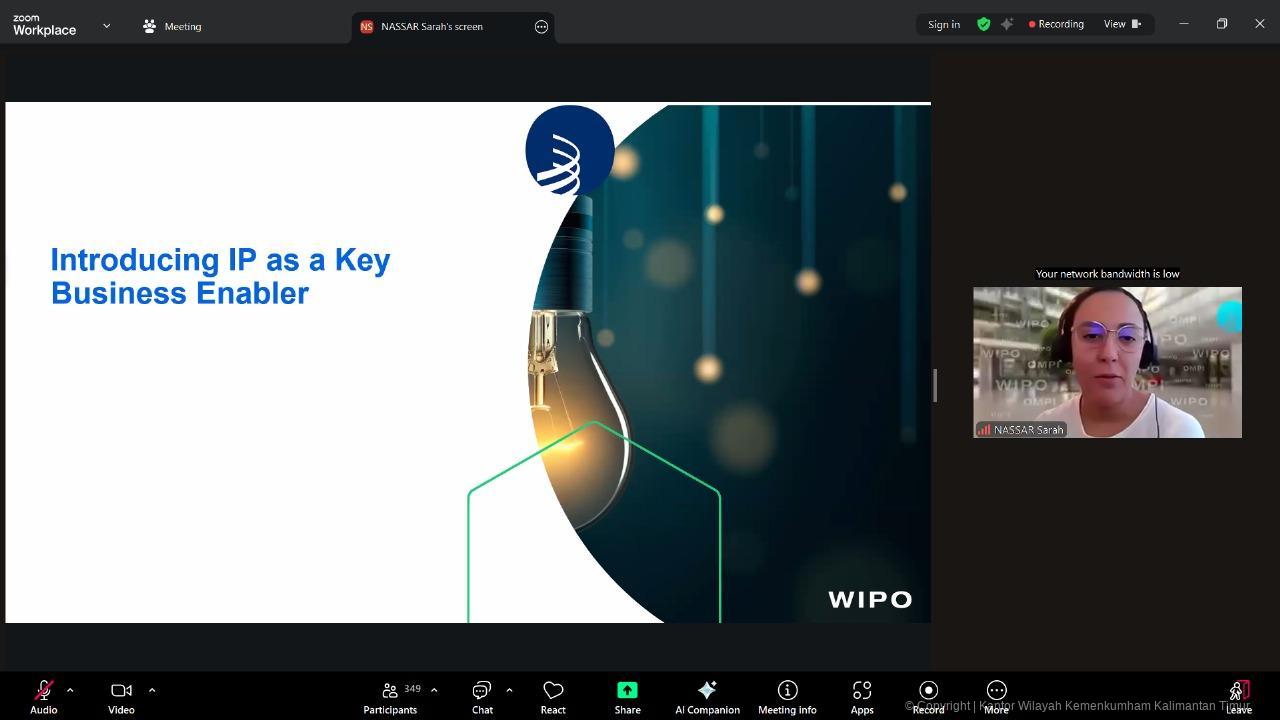The height and width of the screenshot is (720, 1280).
Task: Open the View layout menu
Action: (1121, 25)
